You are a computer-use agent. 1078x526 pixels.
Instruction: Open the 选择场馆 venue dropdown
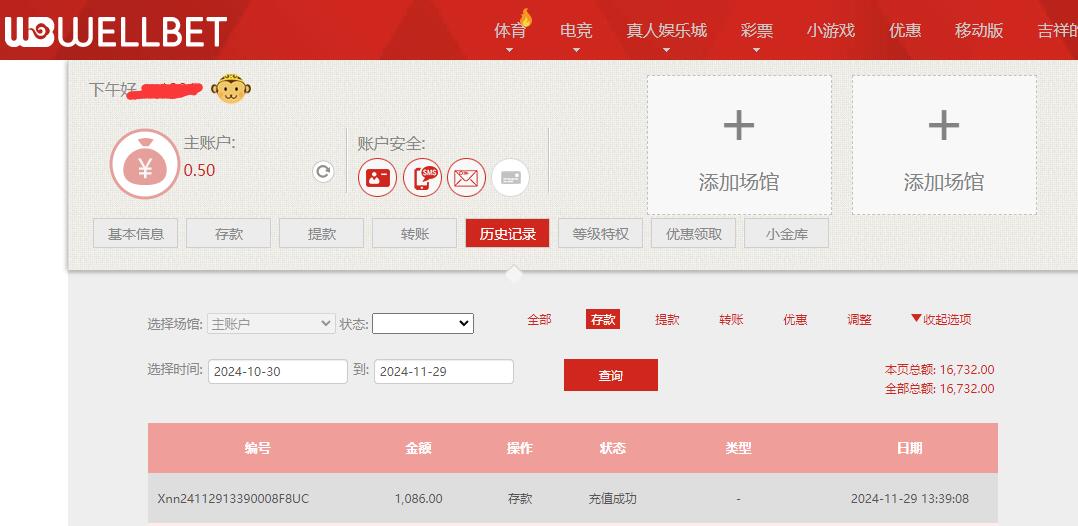[x=270, y=323]
